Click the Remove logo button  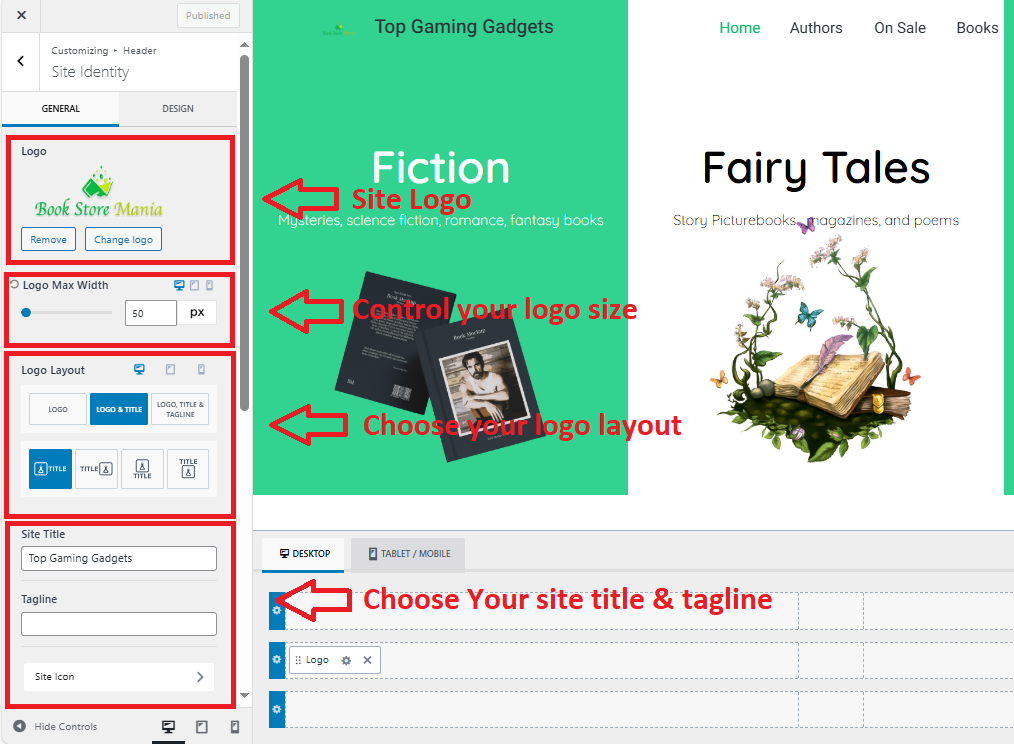[x=48, y=239]
